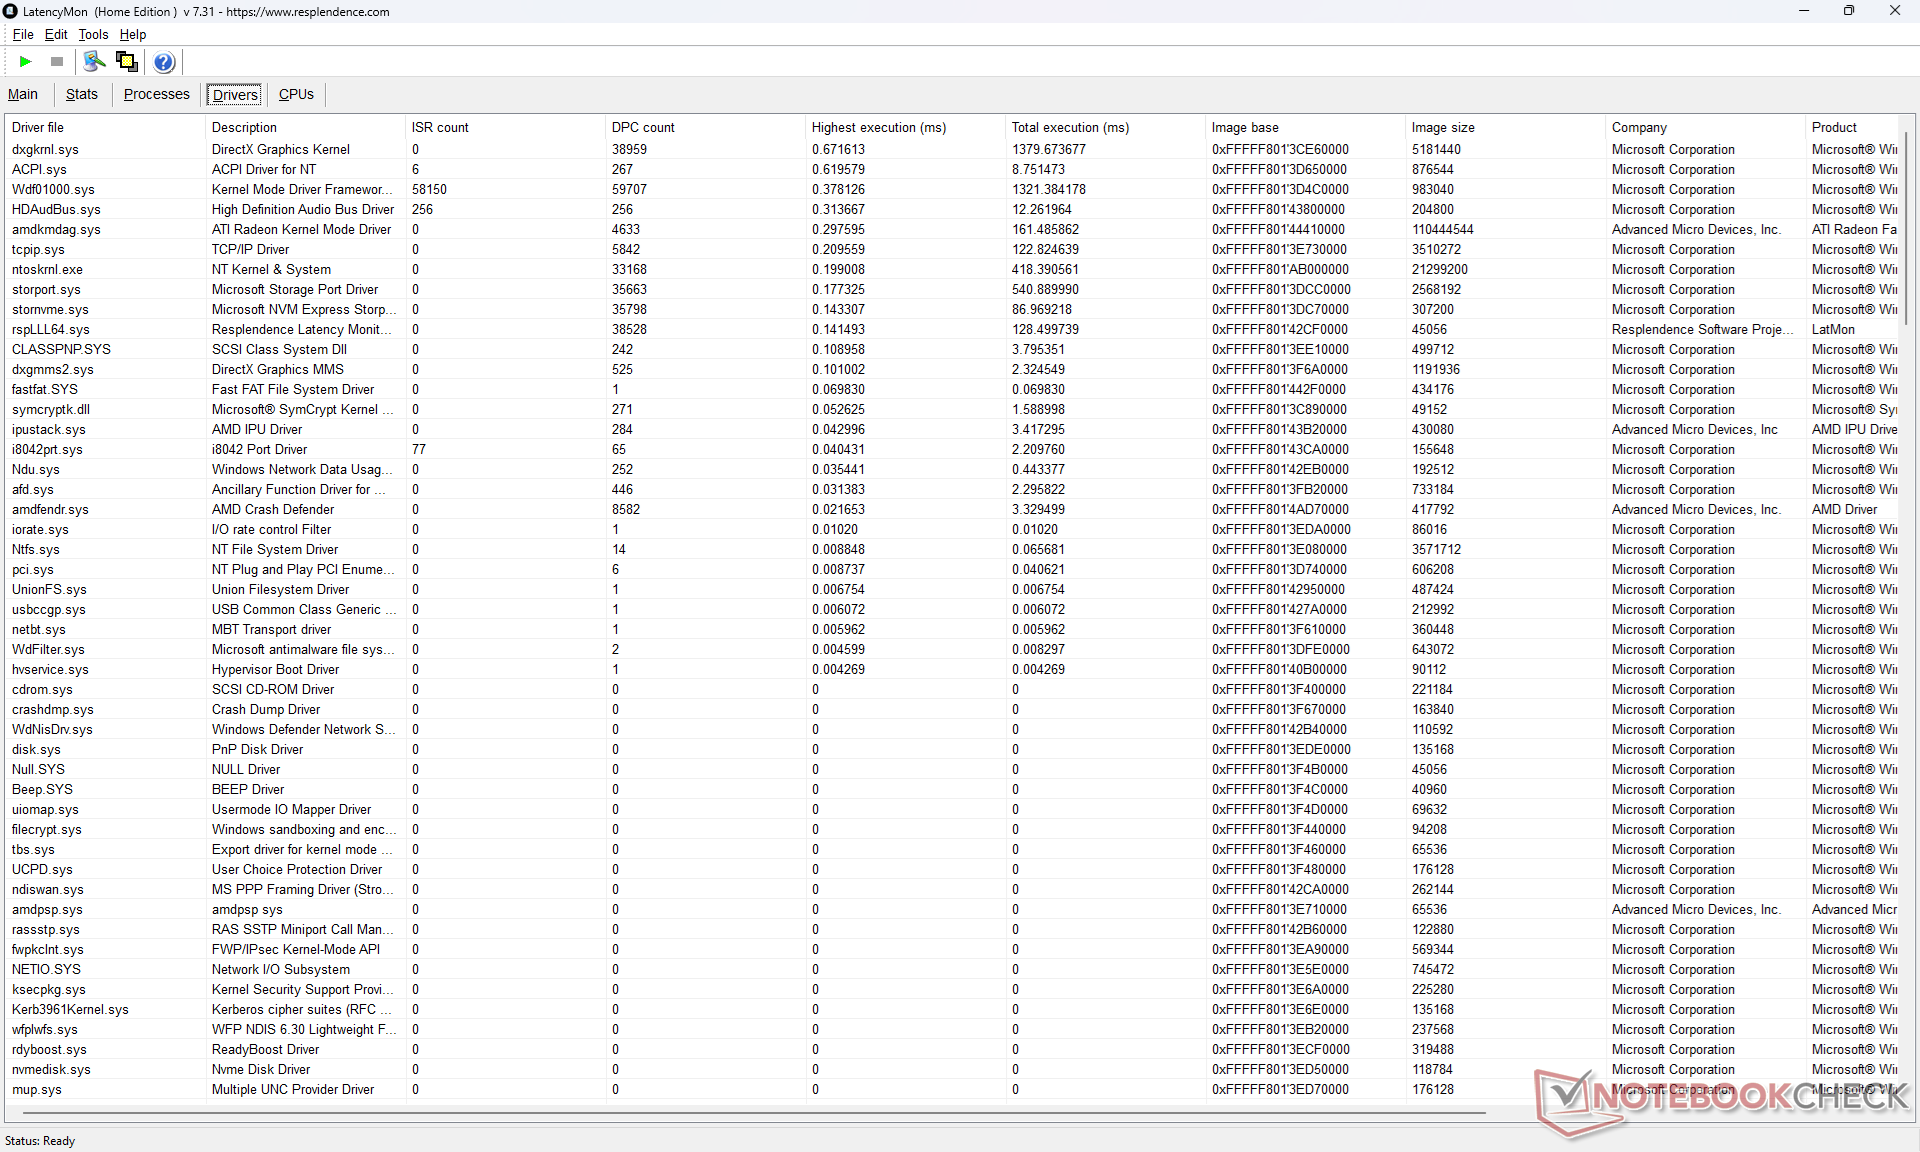Image resolution: width=1920 pixels, height=1152 pixels.
Task: Sort by Highest execution (ms) column header
Action: coord(878,127)
